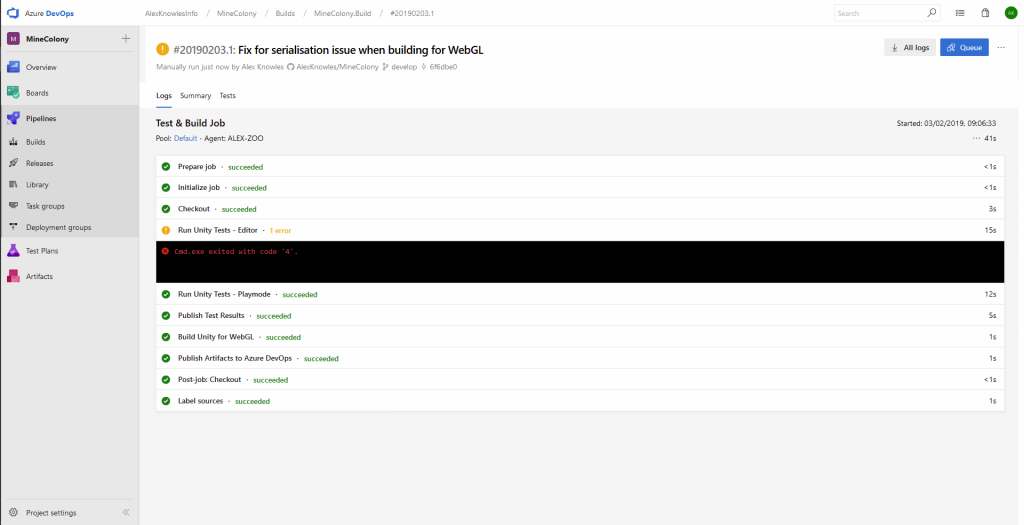The height and width of the screenshot is (525, 1024).
Task: Open Publish Test Results step
Action: pos(580,315)
